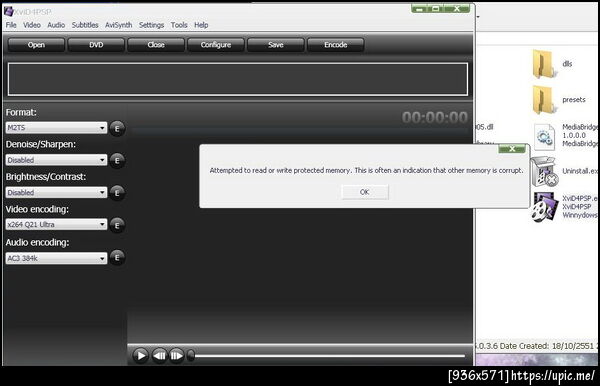Screen dimensions: 600x386
Task: Click E button beside Brightness/Contrast
Action: (117, 193)
